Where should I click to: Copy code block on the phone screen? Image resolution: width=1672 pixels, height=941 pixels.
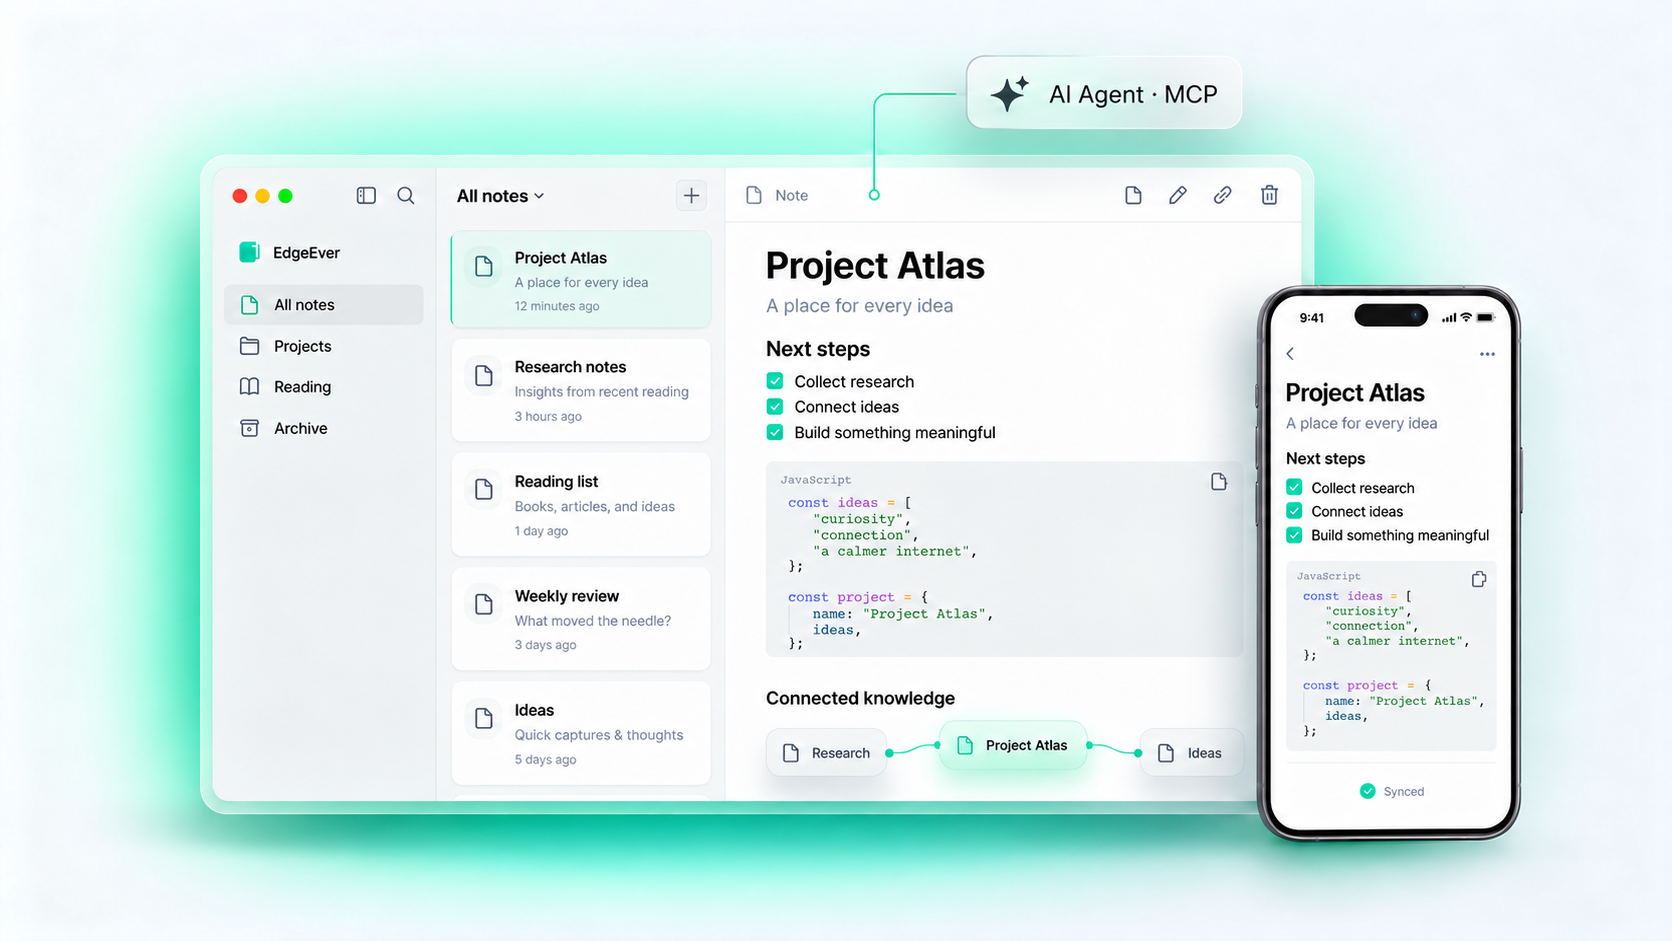[x=1479, y=579]
